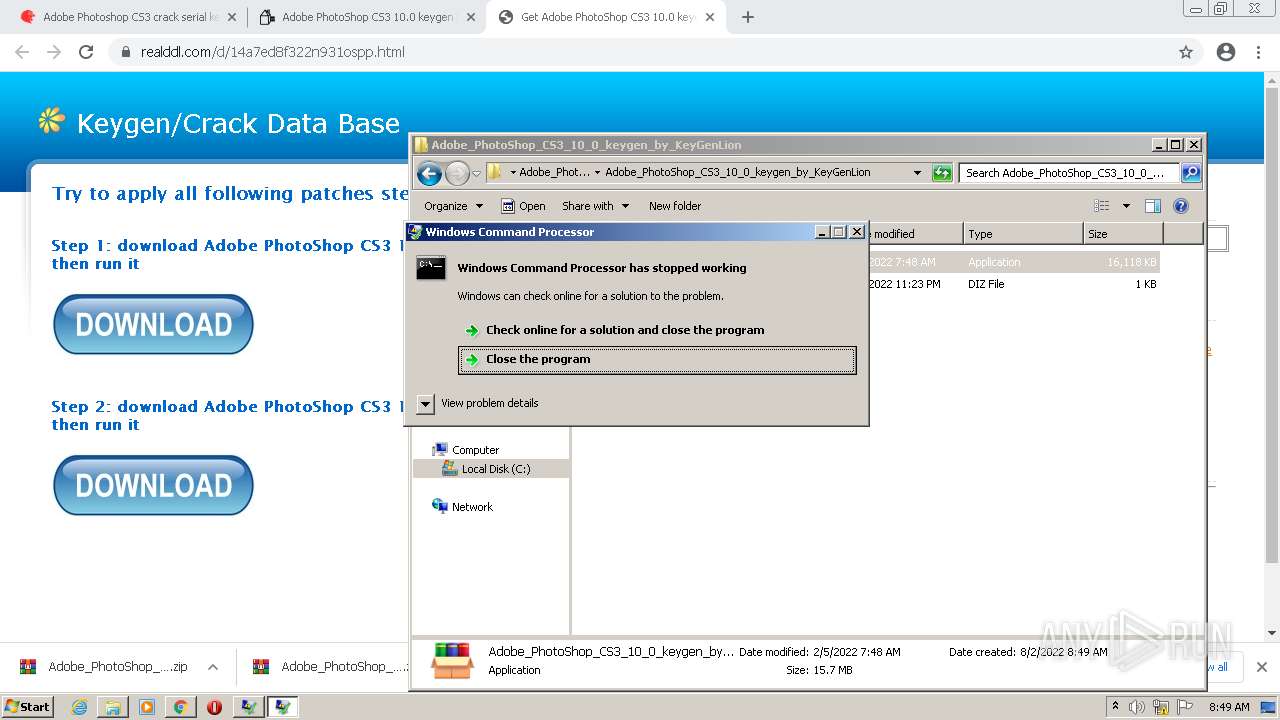Open Windows Explorer from taskbar

pyautogui.click(x=113, y=707)
